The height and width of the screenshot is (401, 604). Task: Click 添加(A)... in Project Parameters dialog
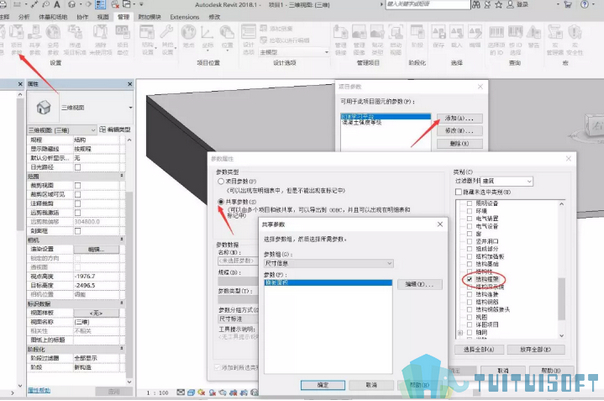[x=459, y=118]
